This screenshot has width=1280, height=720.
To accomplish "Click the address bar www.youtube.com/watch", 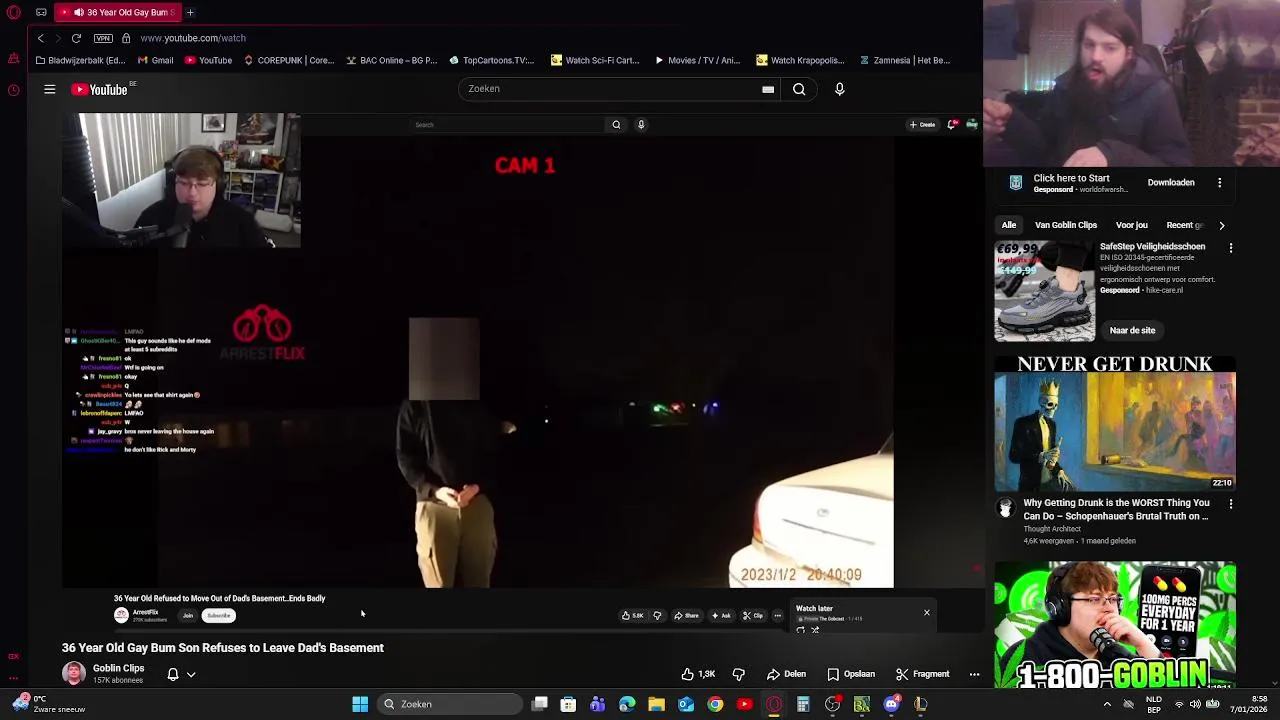I will 193,38.
